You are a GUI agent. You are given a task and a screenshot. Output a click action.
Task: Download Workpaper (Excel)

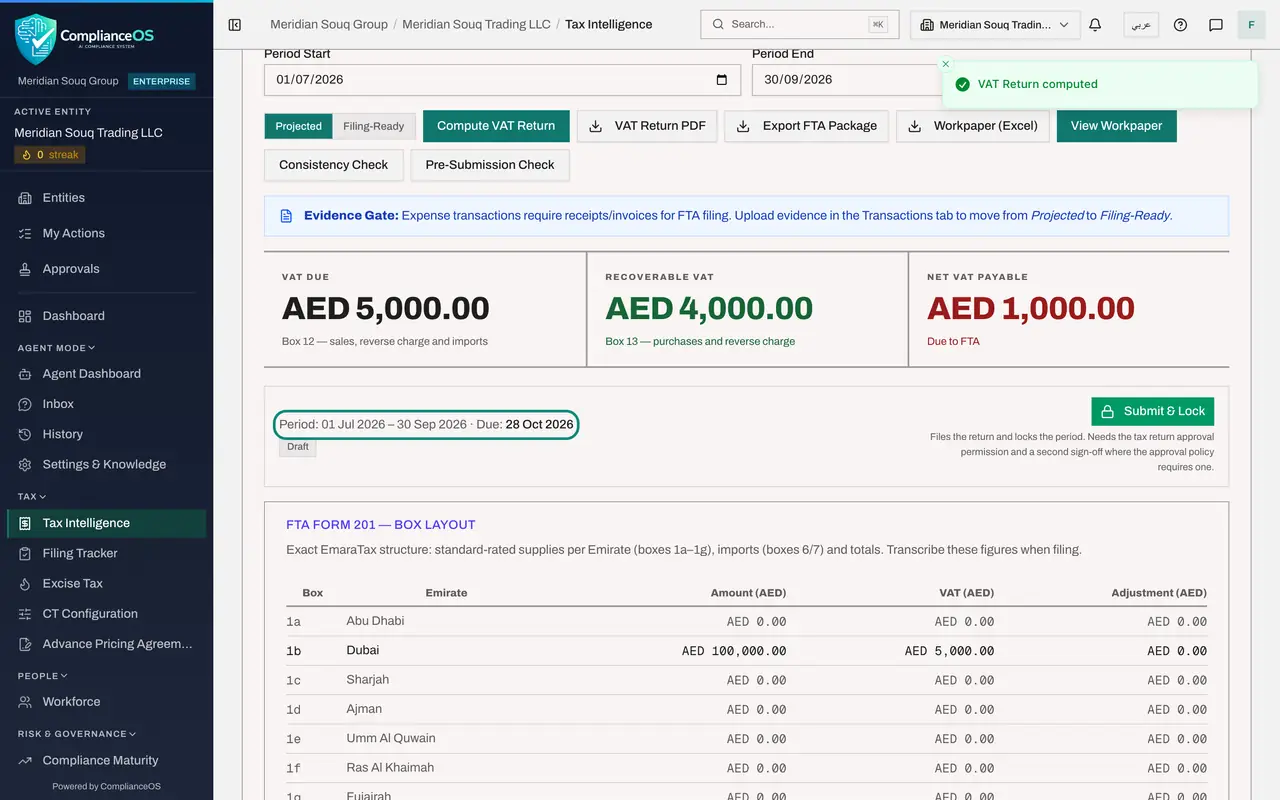[x=972, y=126]
